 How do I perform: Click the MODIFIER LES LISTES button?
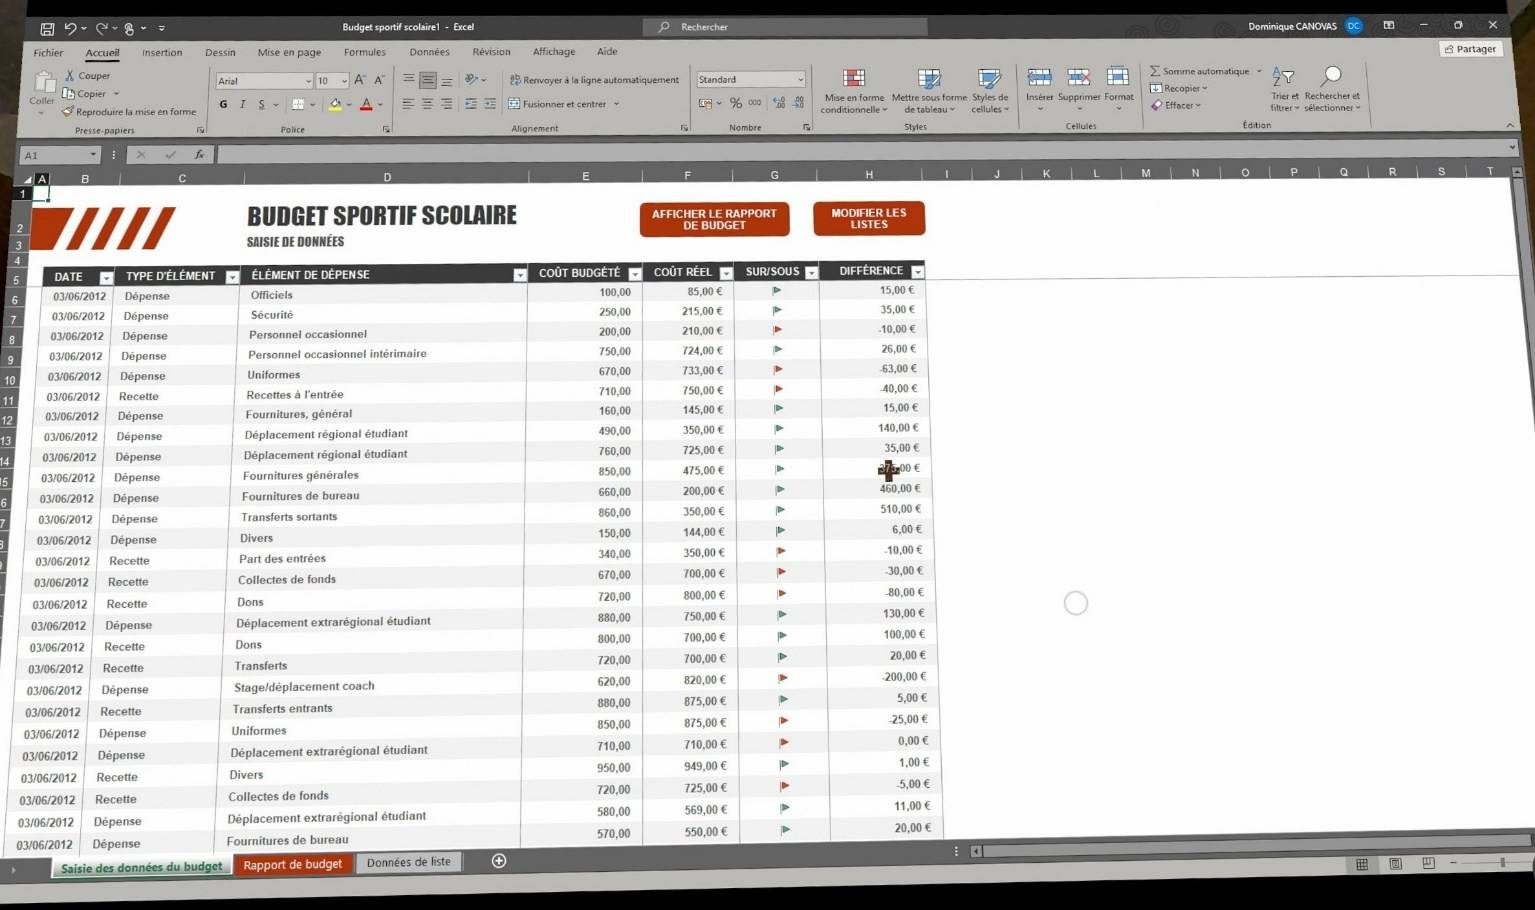[x=868, y=219]
